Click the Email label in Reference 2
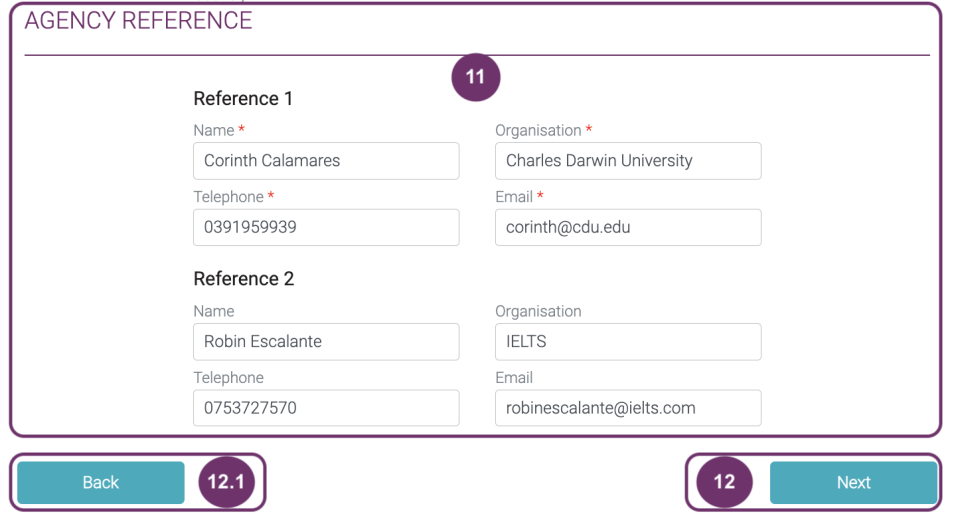The width and height of the screenshot is (960, 524). click(x=514, y=378)
